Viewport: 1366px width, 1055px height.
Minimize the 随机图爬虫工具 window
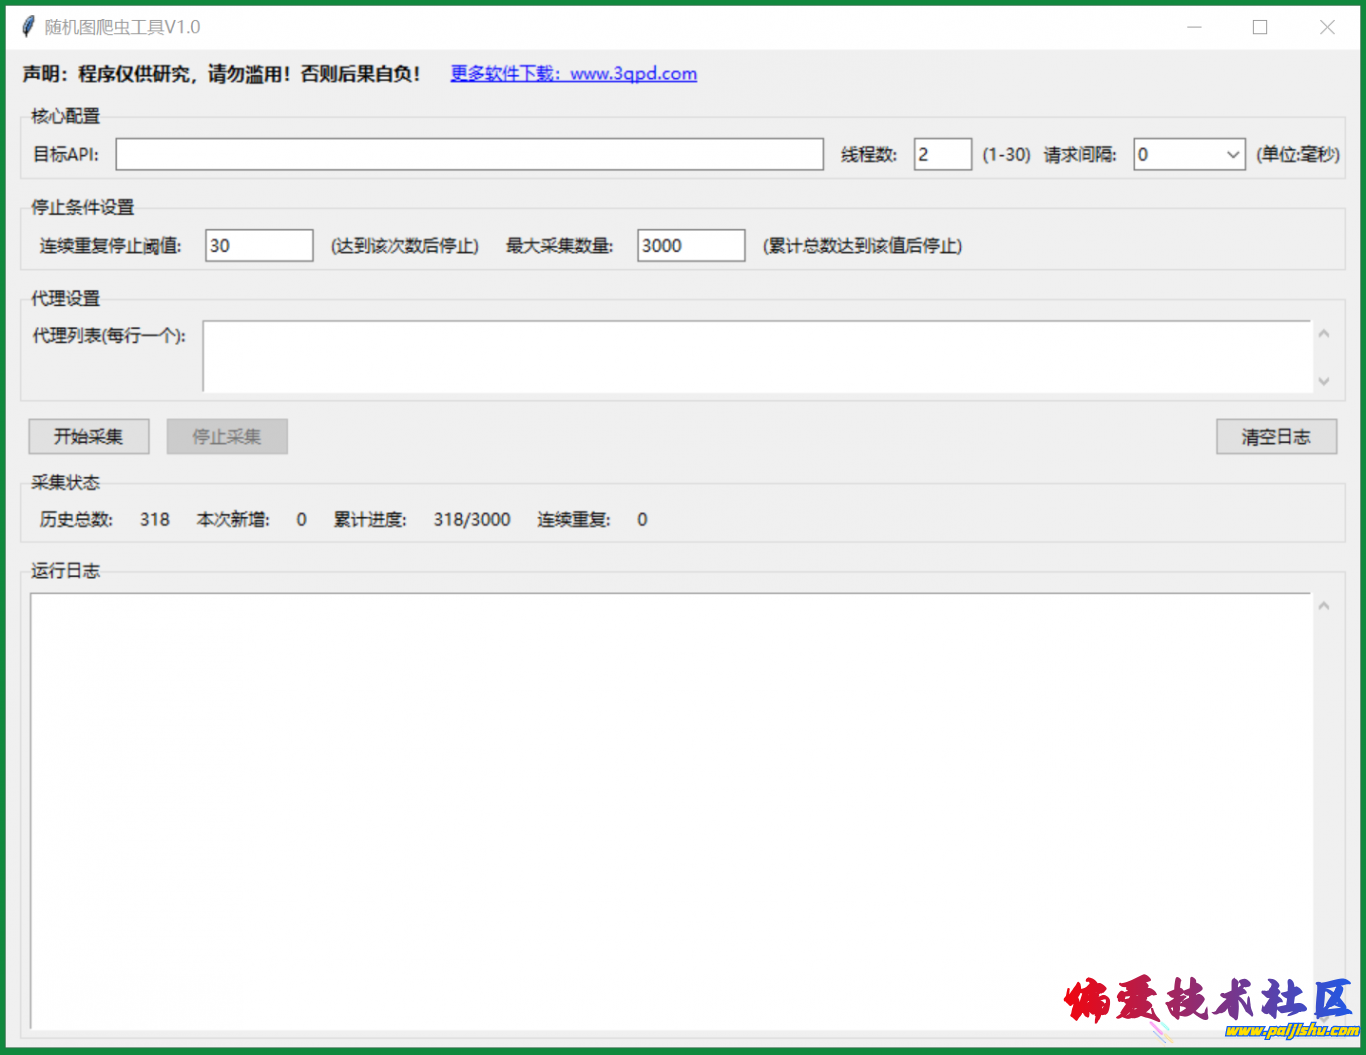pos(1194,27)
